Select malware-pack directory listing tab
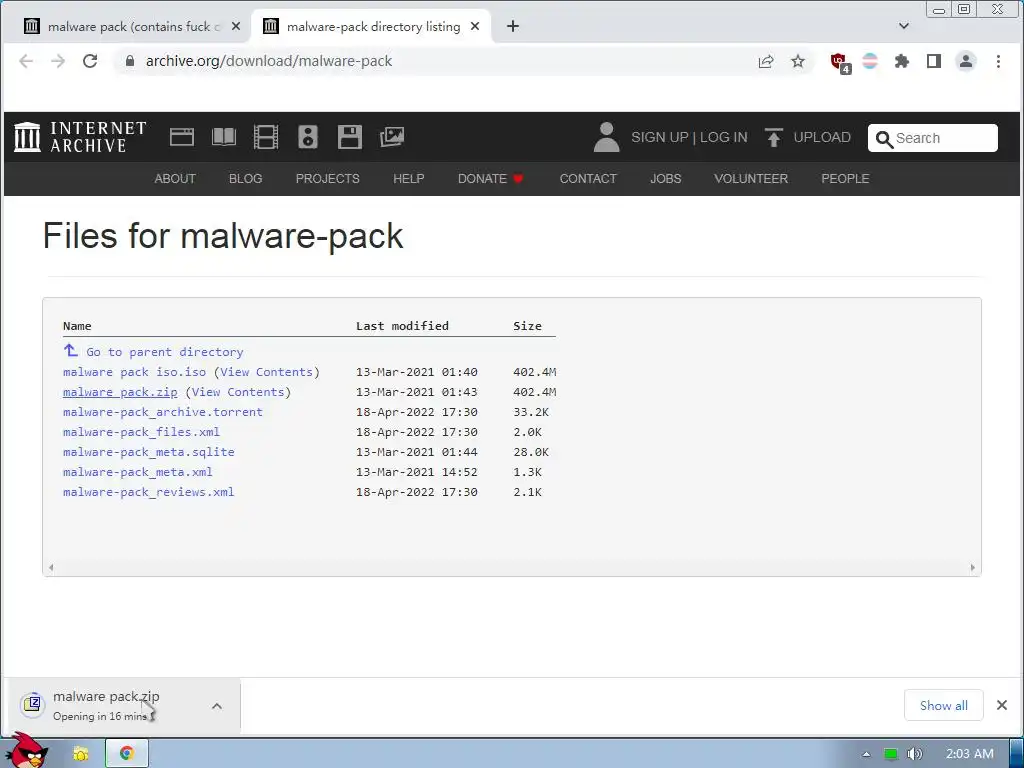Image resolution: width=1024 pixels, height=768 pixels. pos(372,27)
